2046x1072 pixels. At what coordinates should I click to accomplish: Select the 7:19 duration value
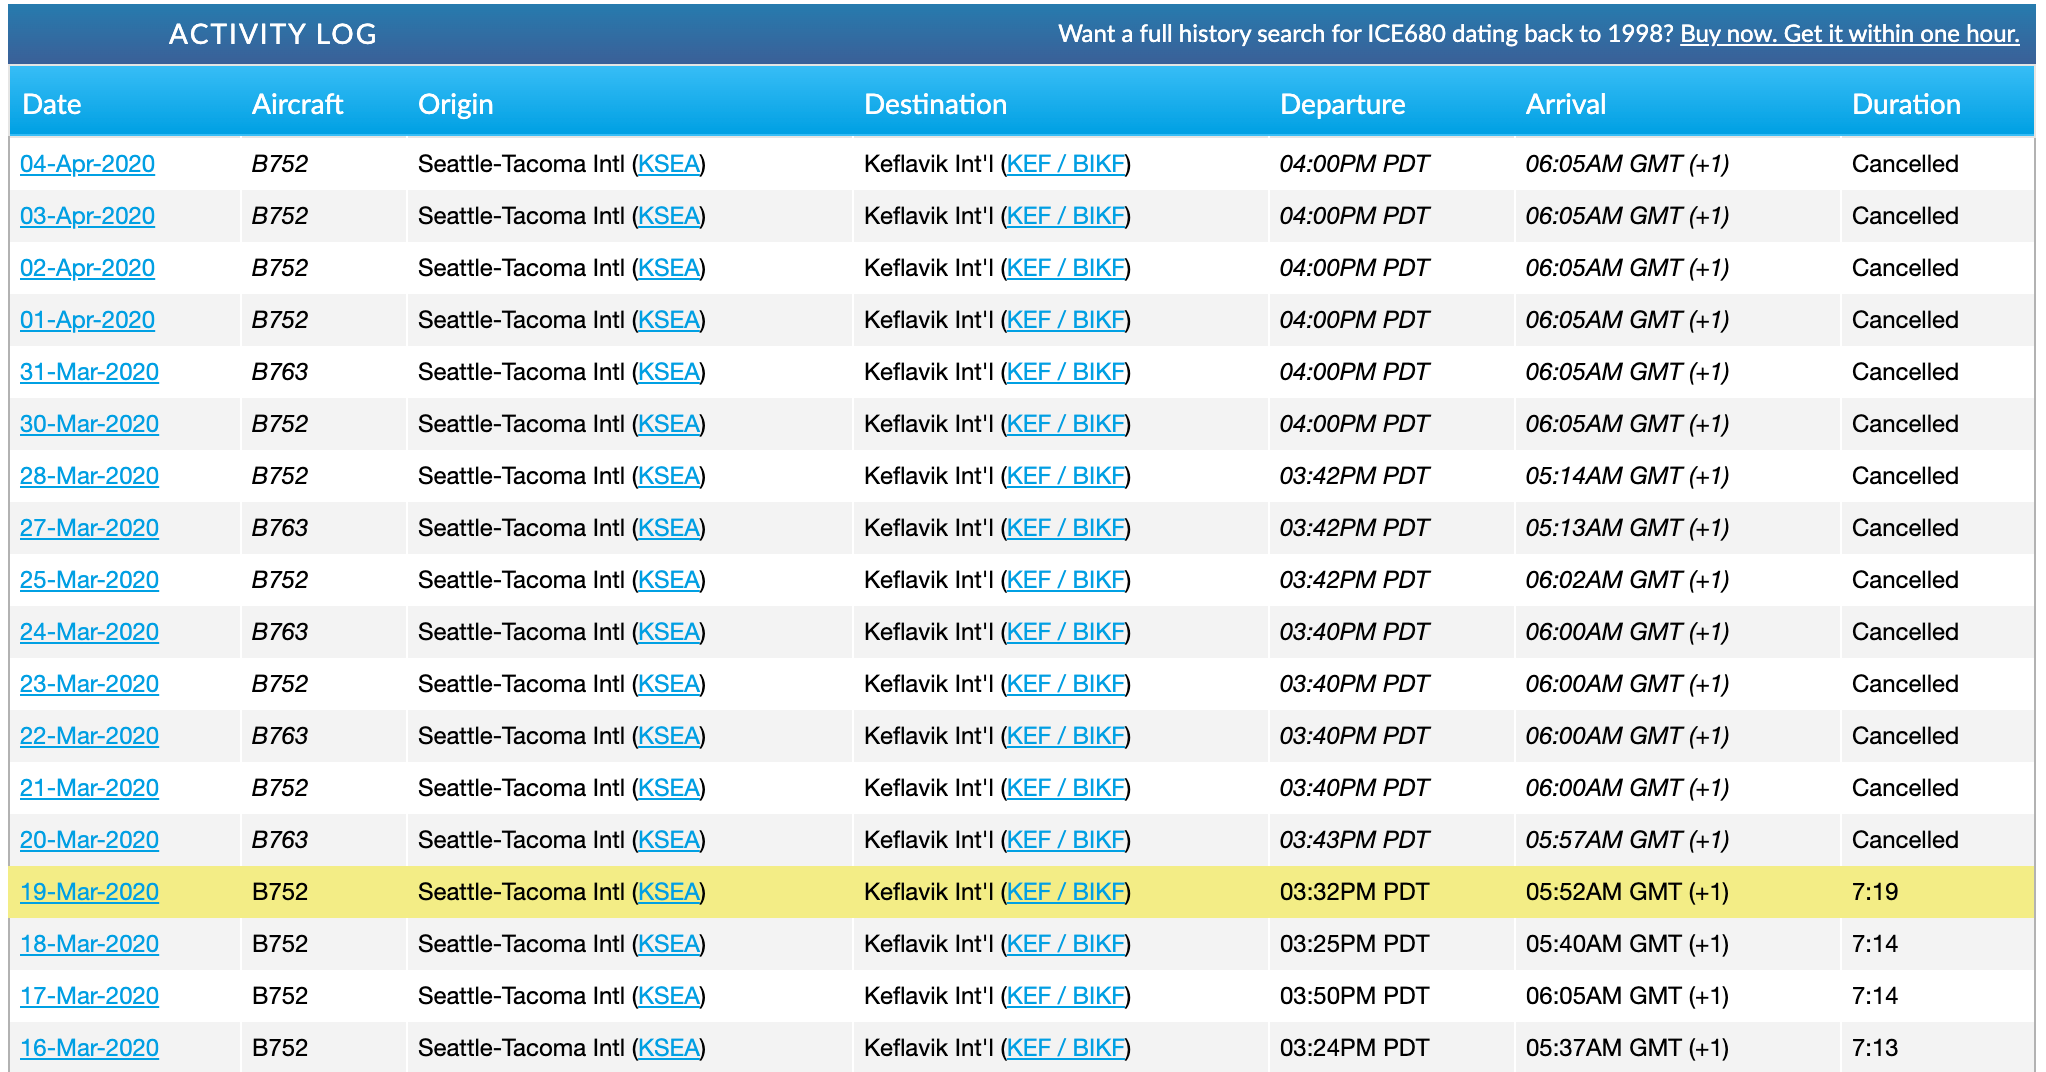(1875, 892)
